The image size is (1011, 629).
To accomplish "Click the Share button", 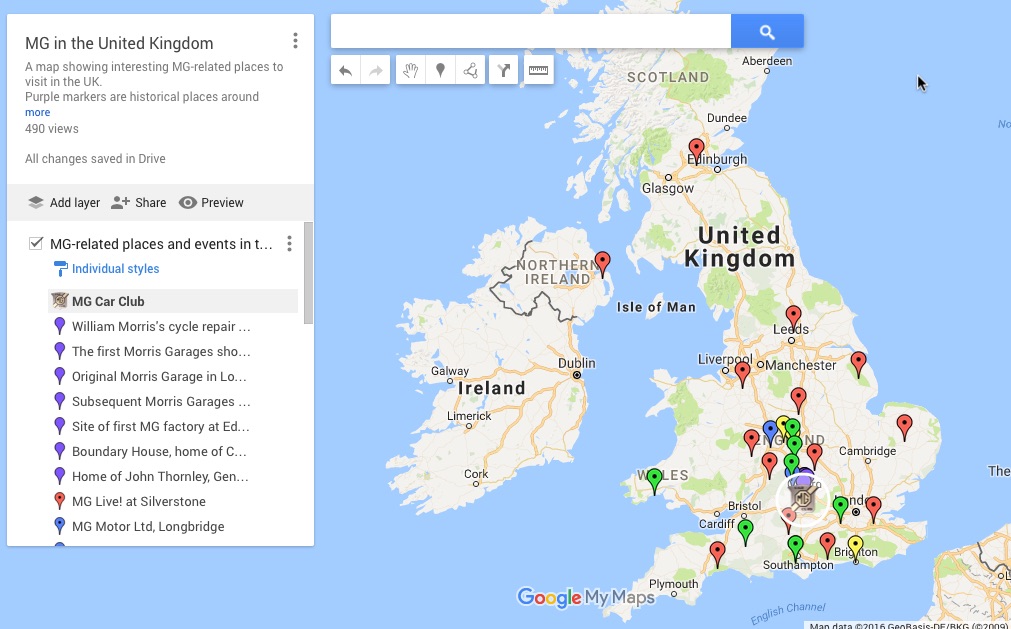I will coord(139,202).
